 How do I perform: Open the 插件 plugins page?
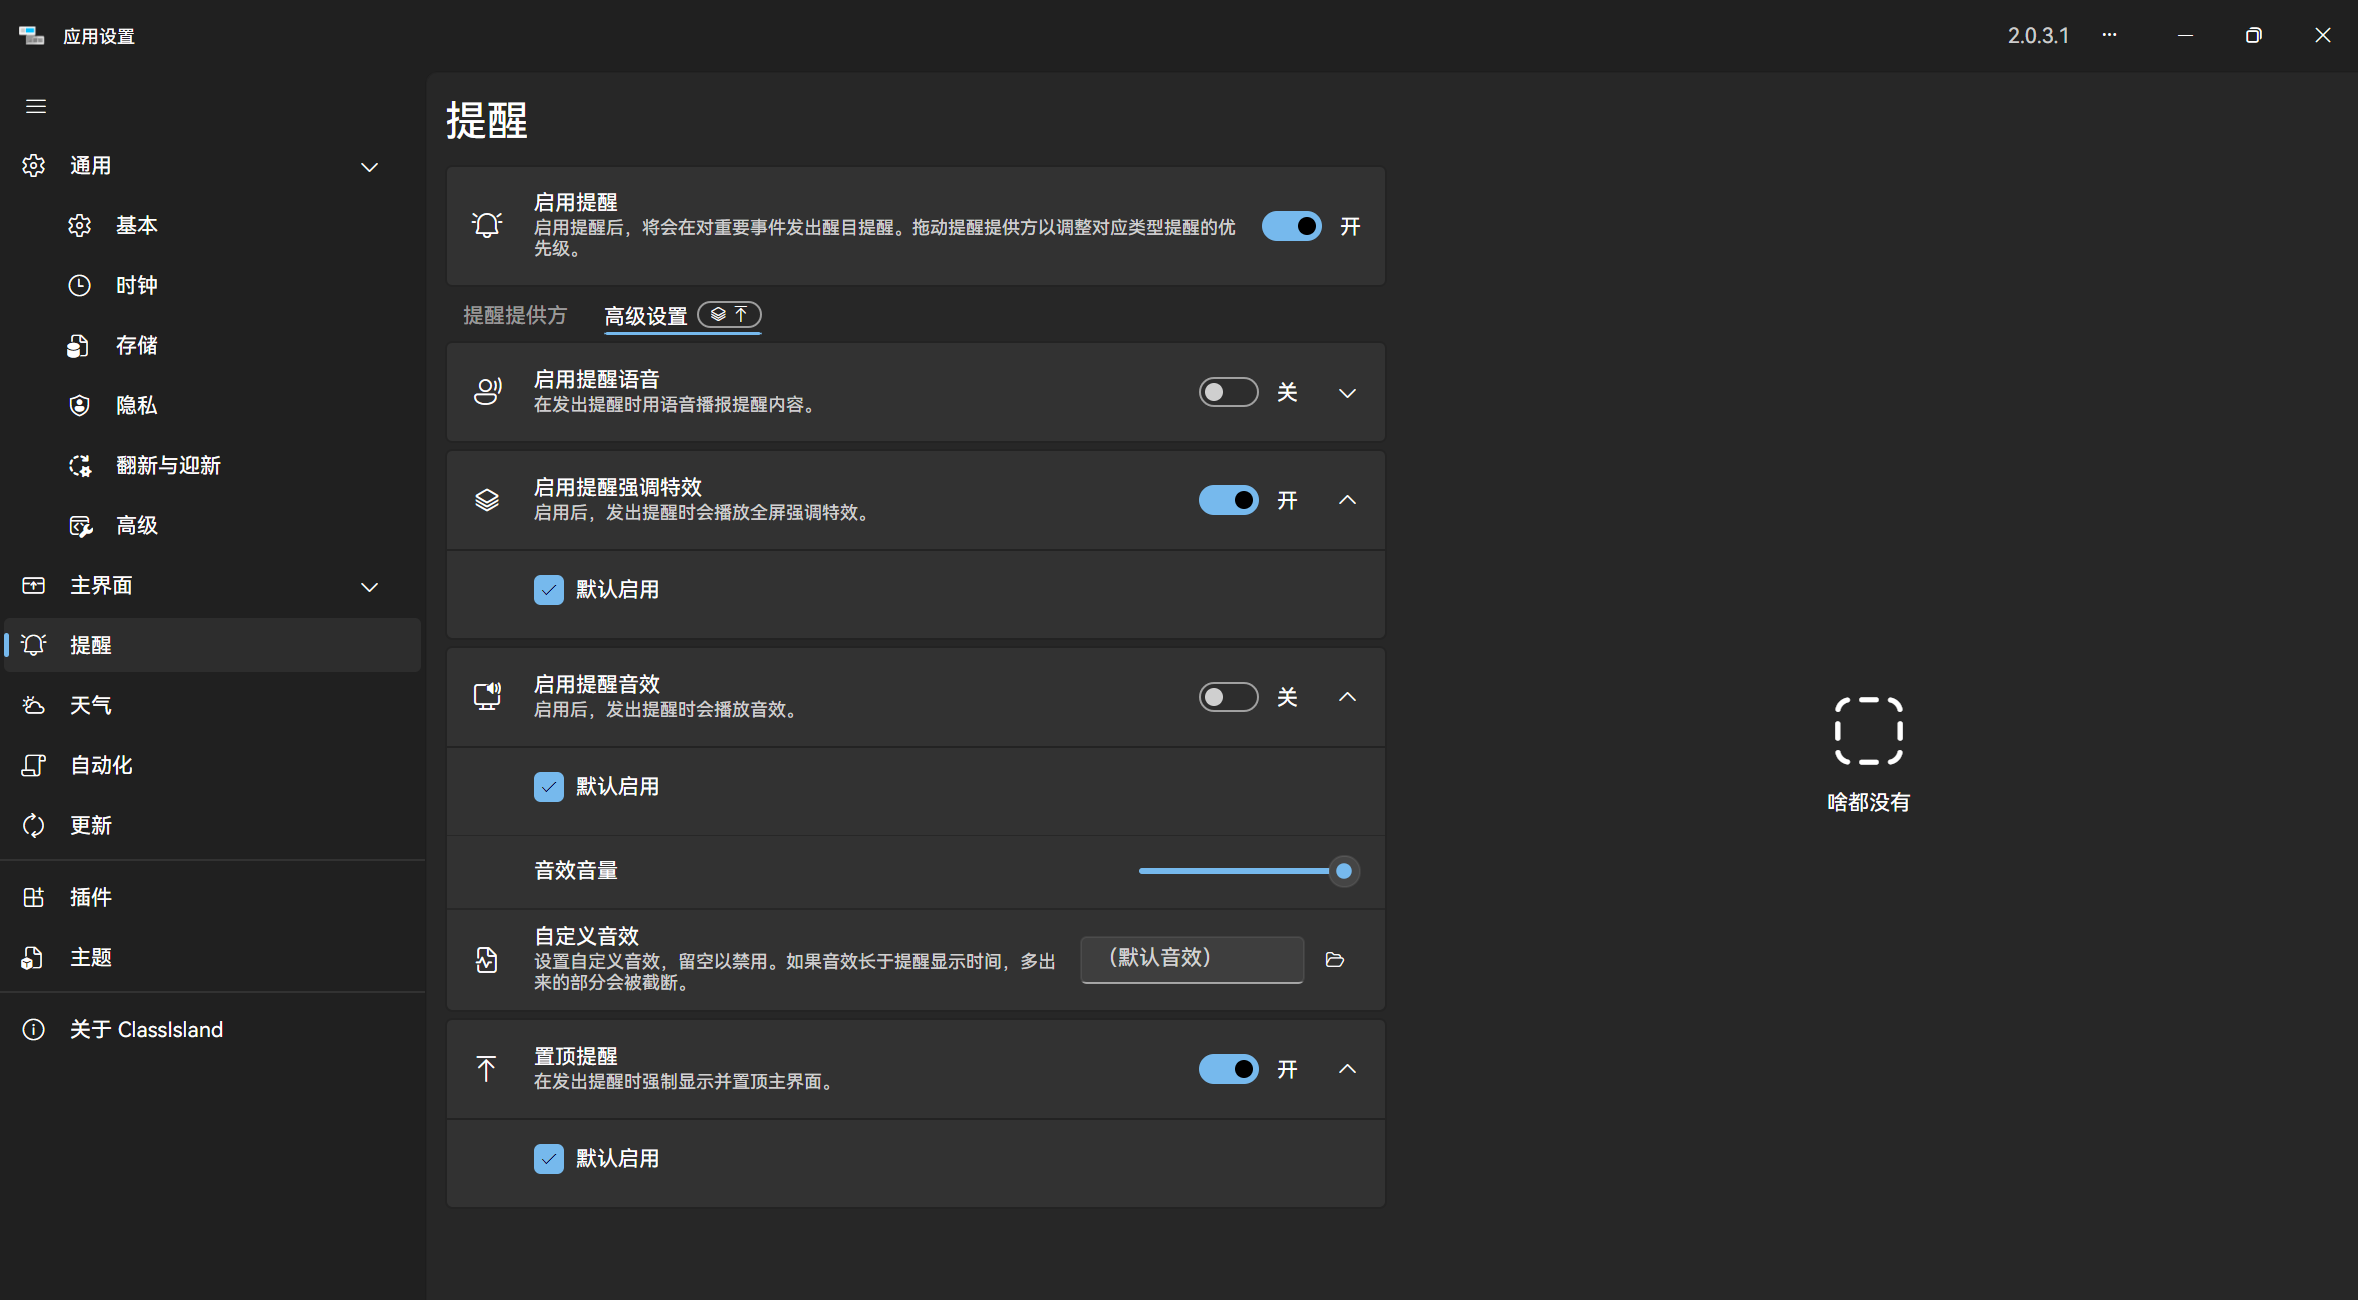pos(90,897)
